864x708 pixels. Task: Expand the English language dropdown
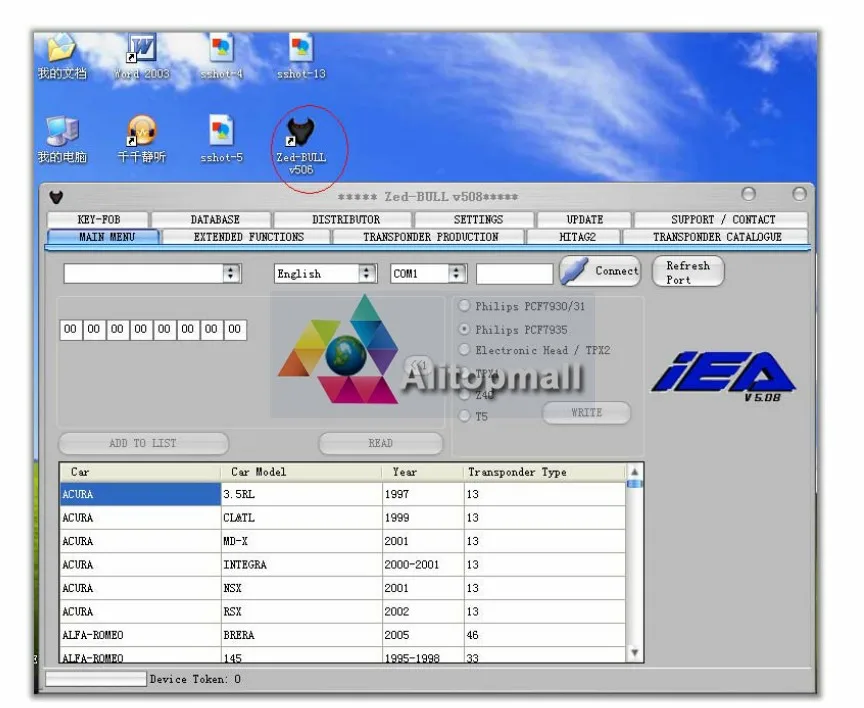tap(366, 273)
